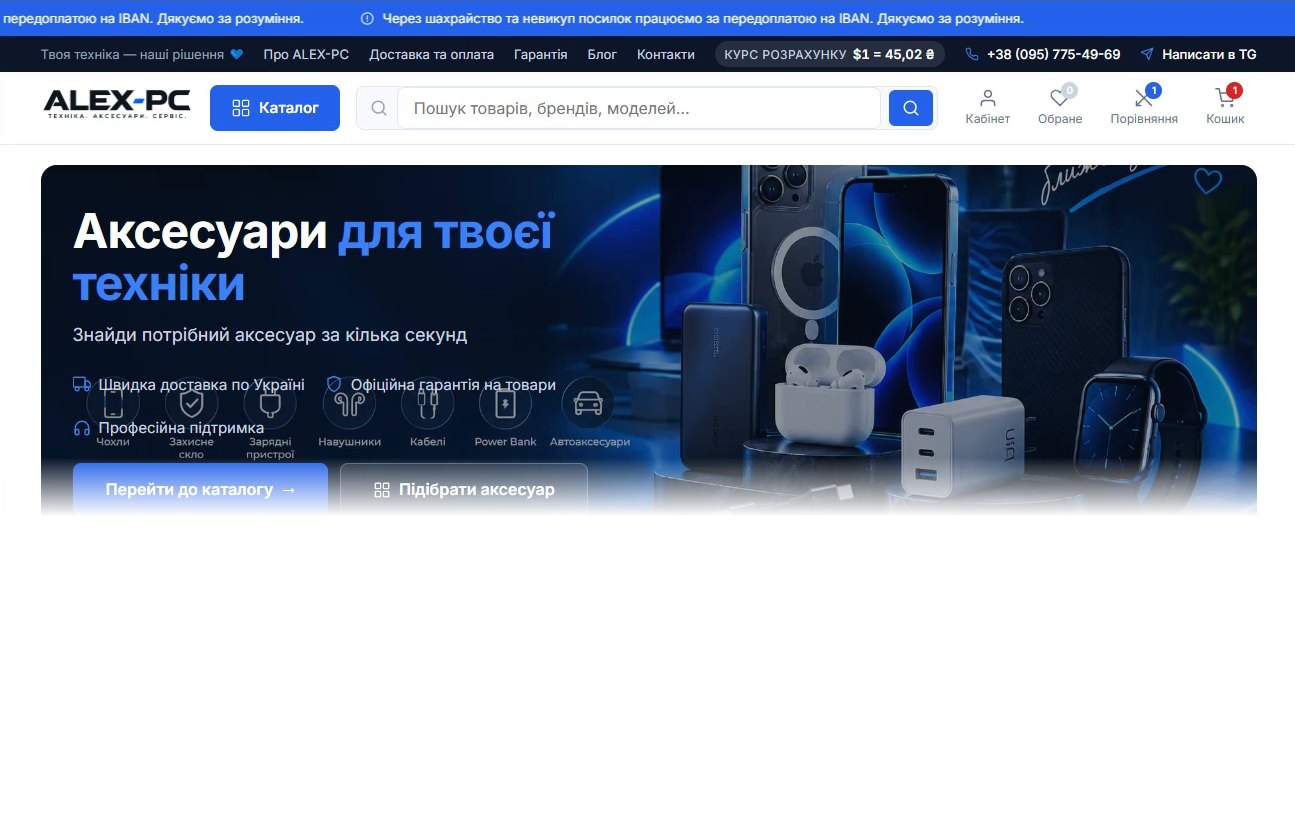Click the phone number +38 (095) 775-49-69
This screenshot has height=826, width=1295.
tap(1043, 54)
